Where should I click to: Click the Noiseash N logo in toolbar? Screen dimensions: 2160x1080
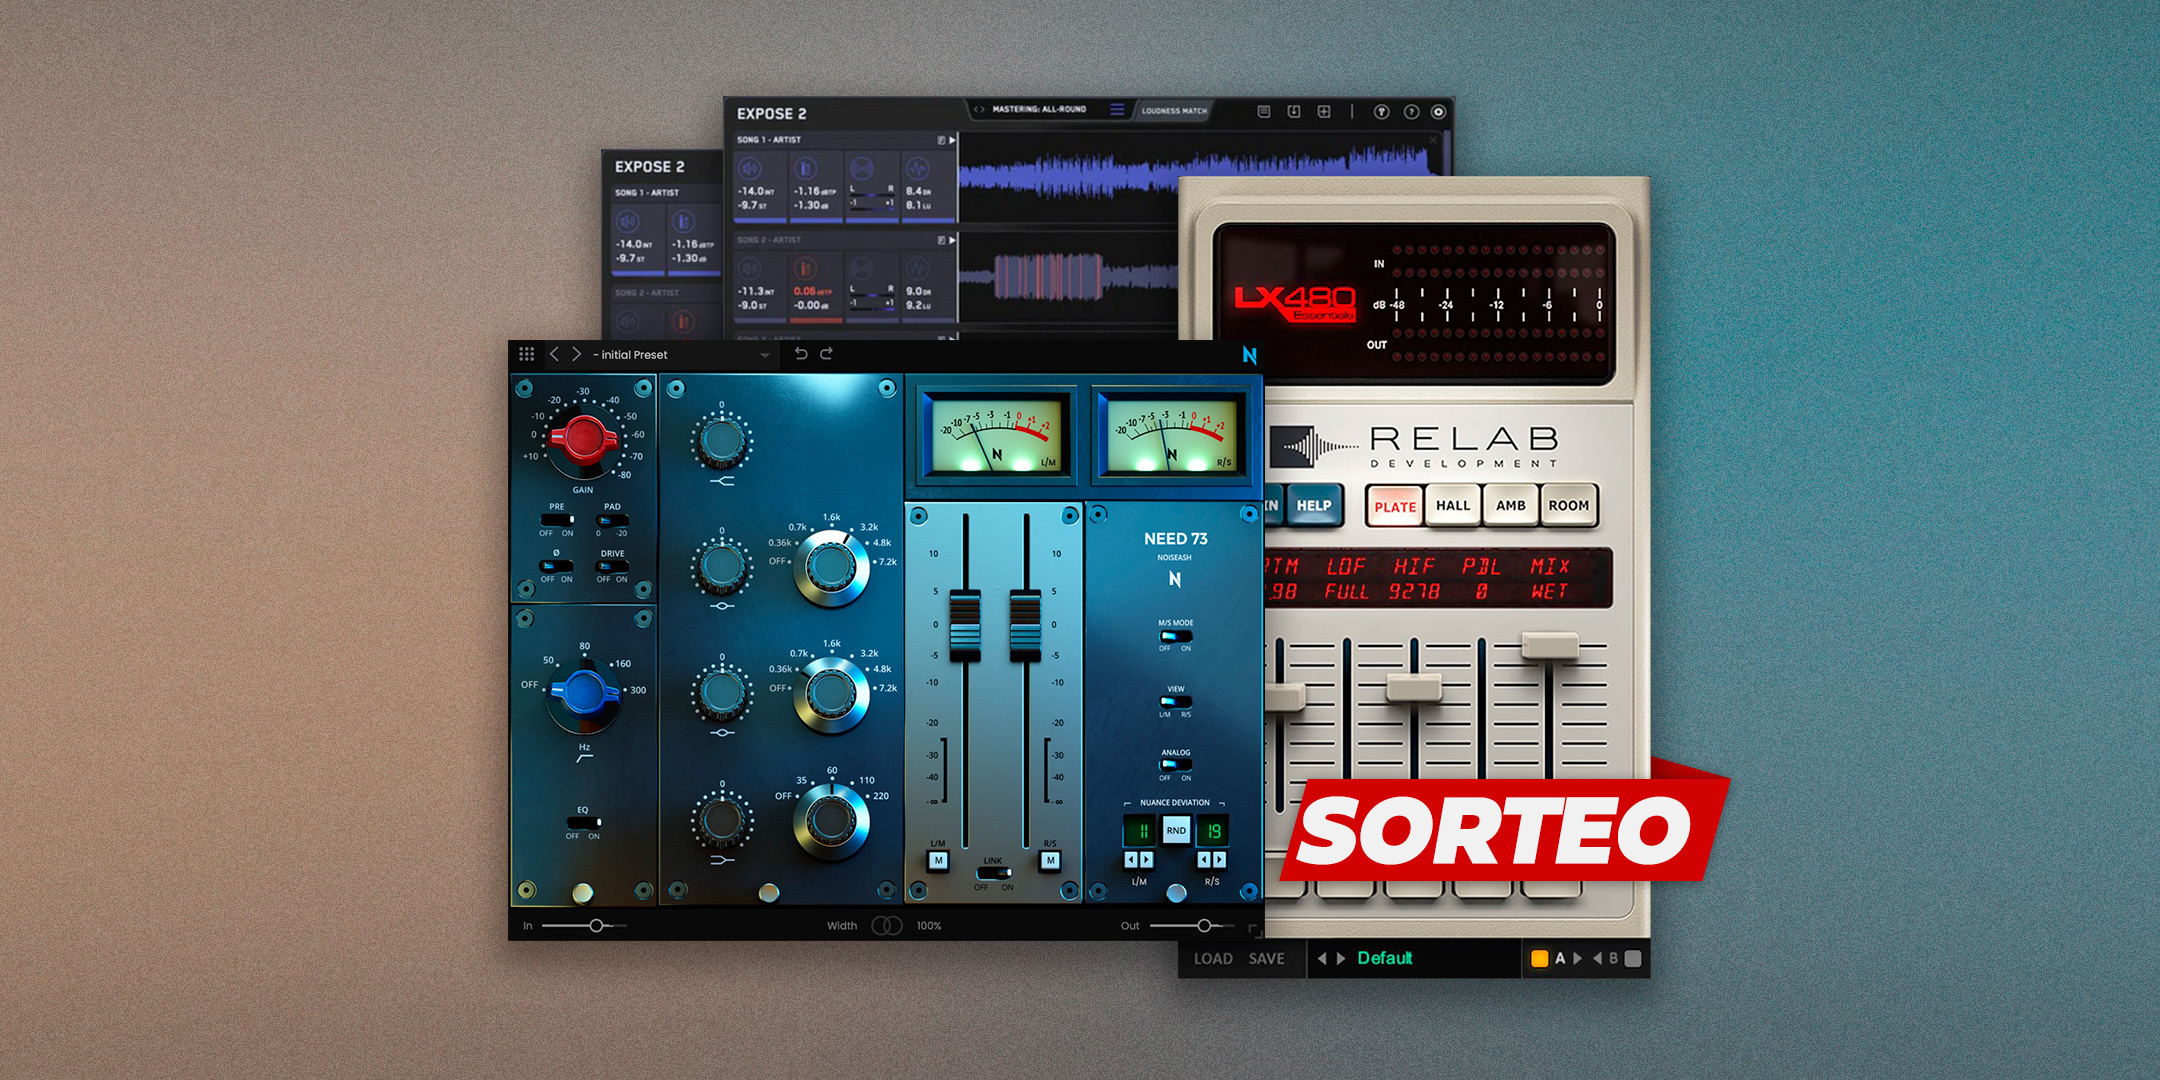pos(1249,355)
